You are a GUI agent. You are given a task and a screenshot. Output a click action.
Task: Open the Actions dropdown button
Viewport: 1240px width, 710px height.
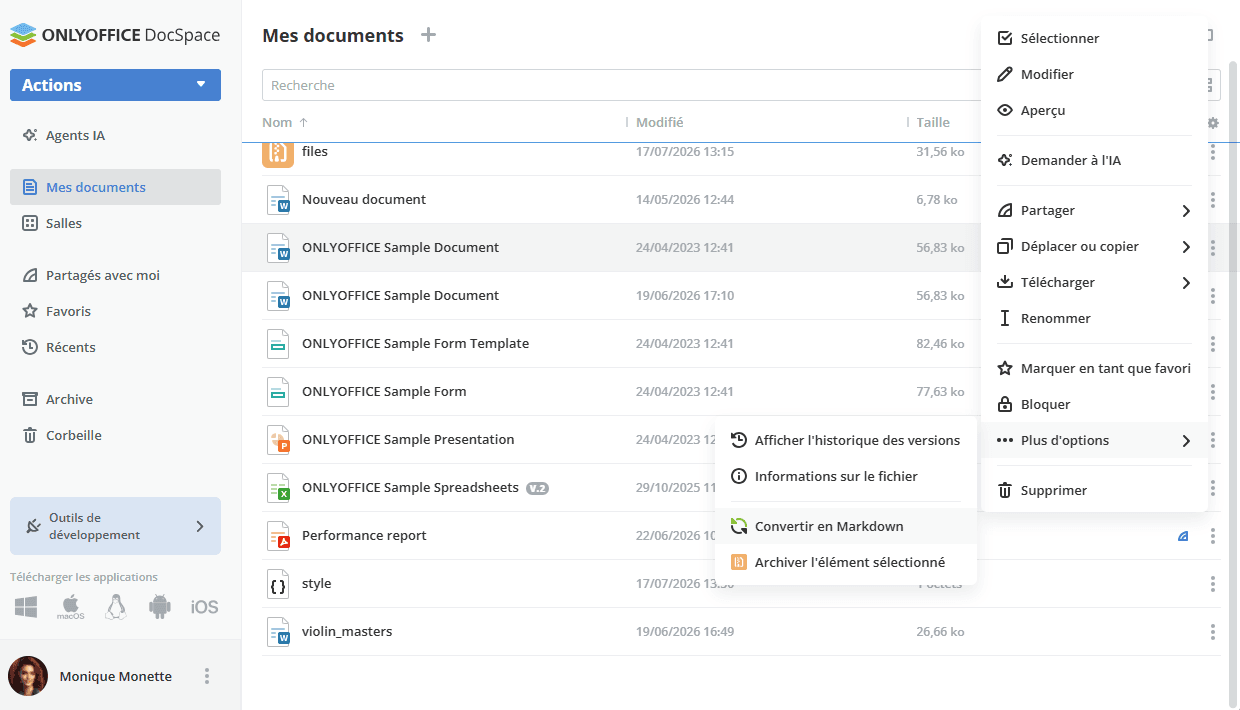(x=115, y=85)
